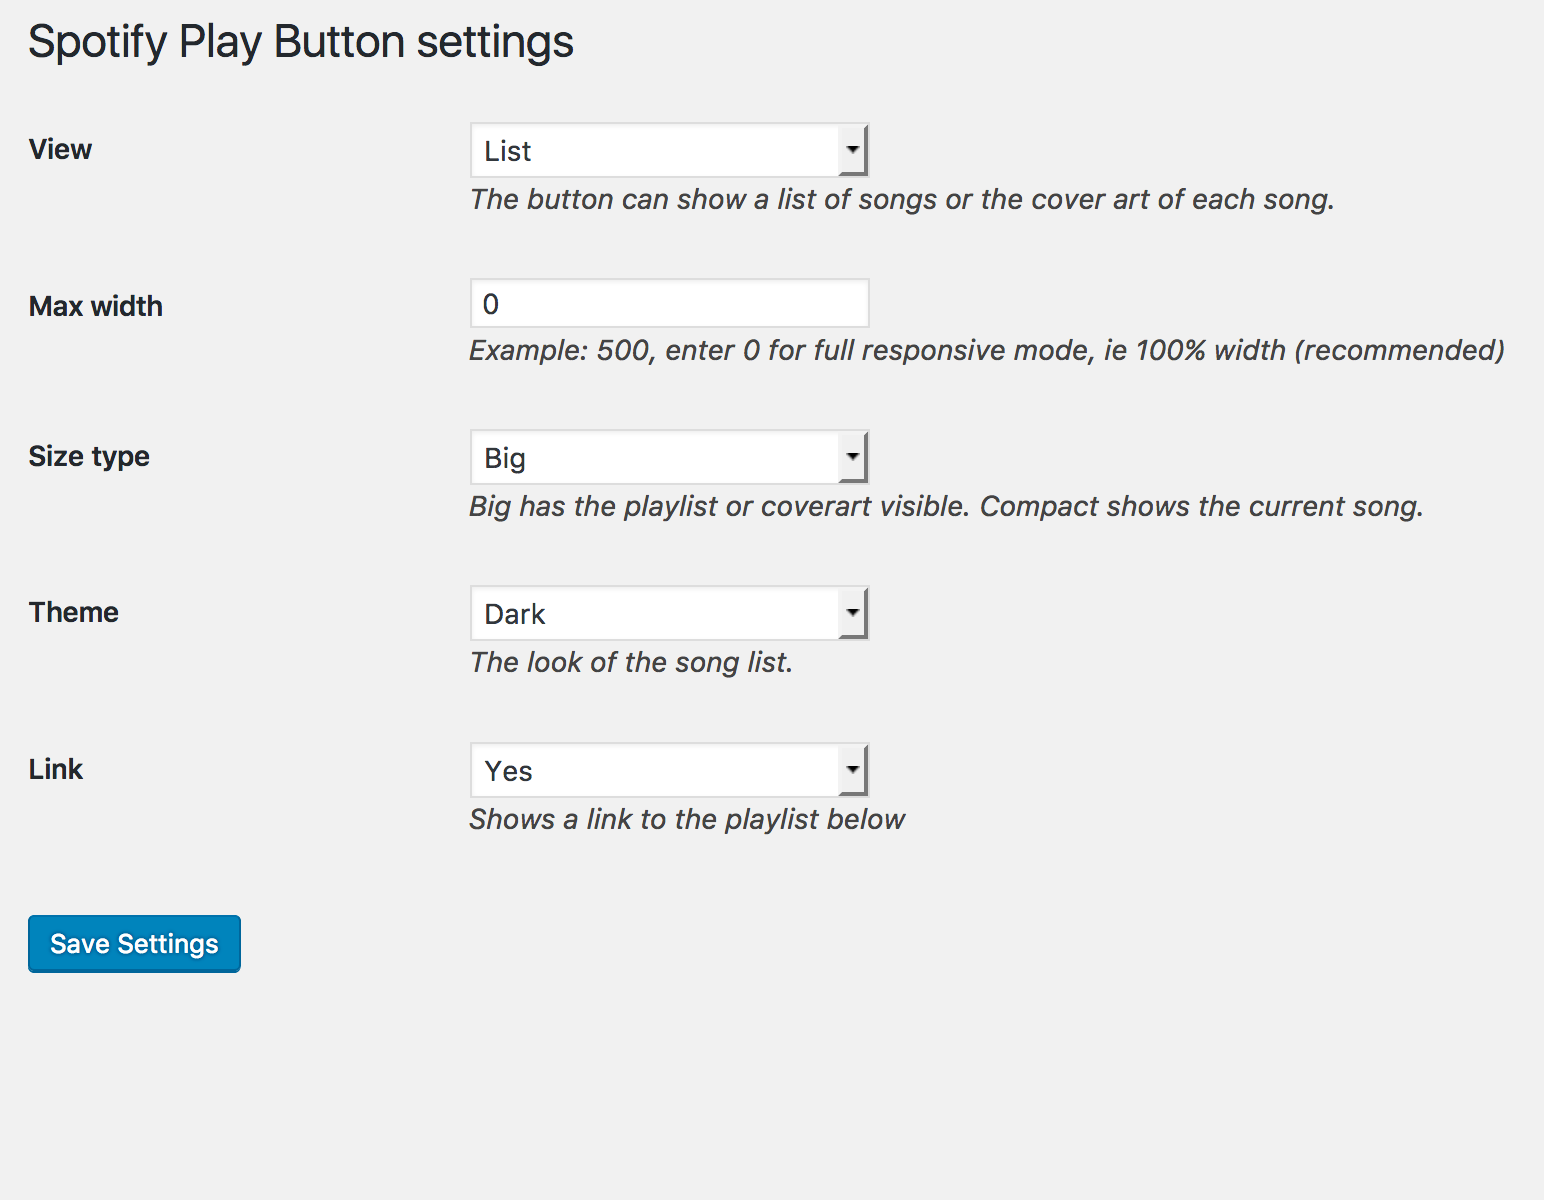Click the Link field label

(56, 770)
